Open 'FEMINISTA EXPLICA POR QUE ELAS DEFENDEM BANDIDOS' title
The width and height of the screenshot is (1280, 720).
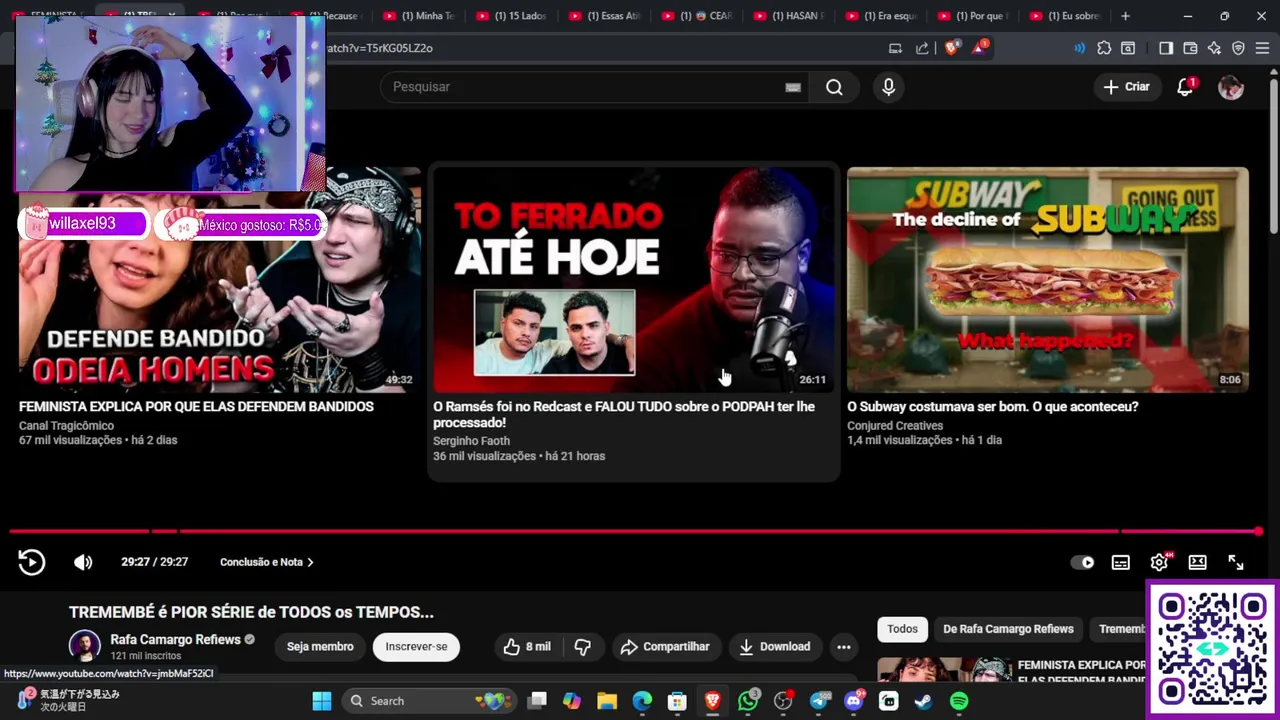pyautogui.click(x=196, y=407)
